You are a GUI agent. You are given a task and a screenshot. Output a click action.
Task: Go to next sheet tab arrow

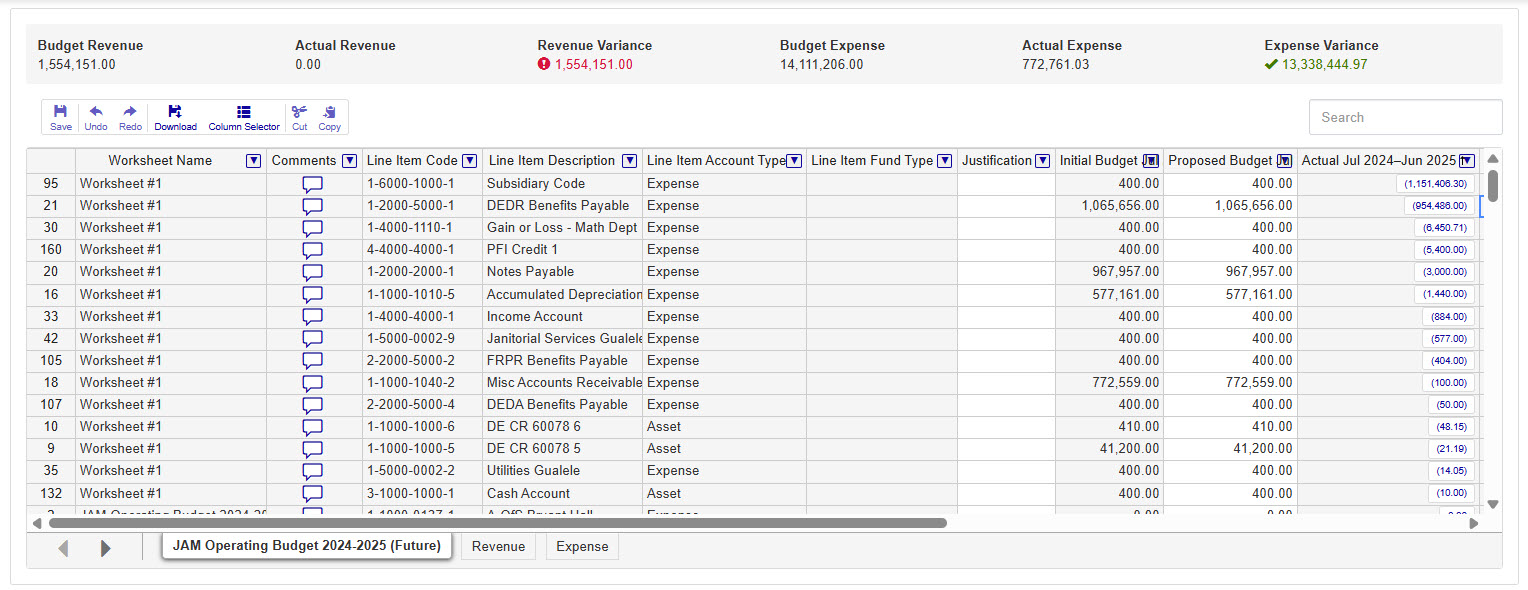(106, 548)
